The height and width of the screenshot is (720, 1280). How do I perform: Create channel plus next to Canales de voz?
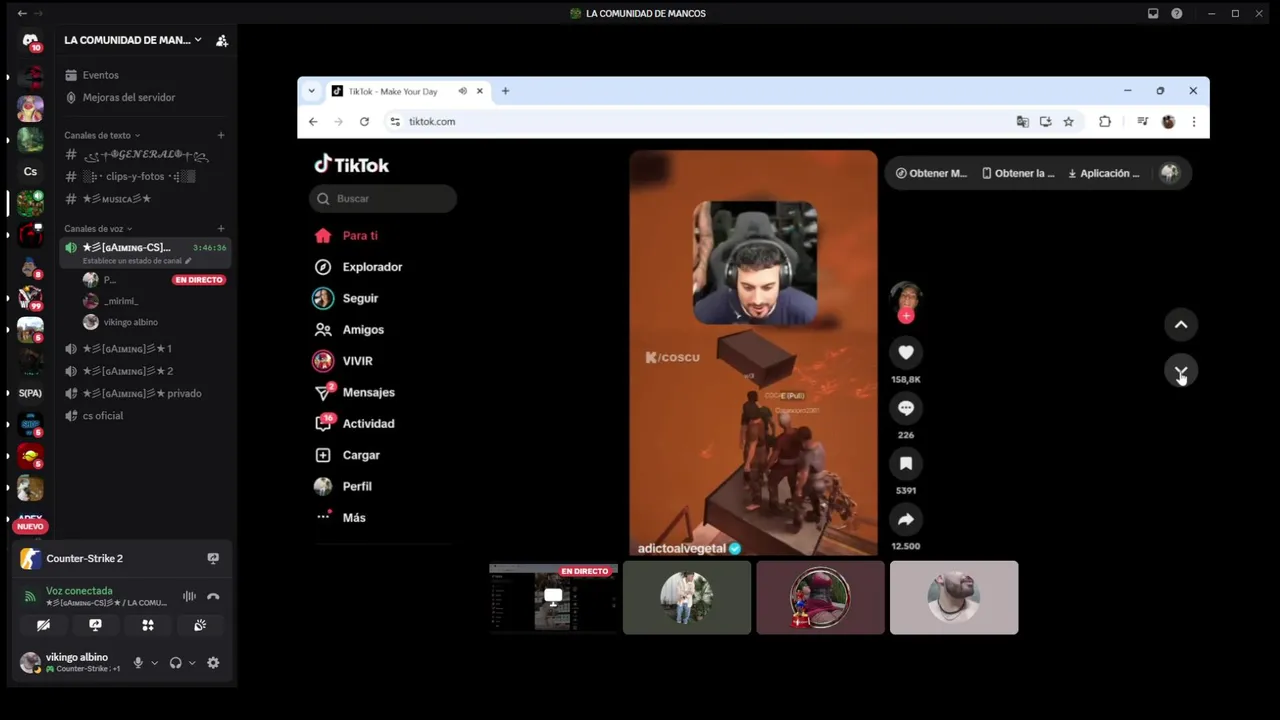221,228
